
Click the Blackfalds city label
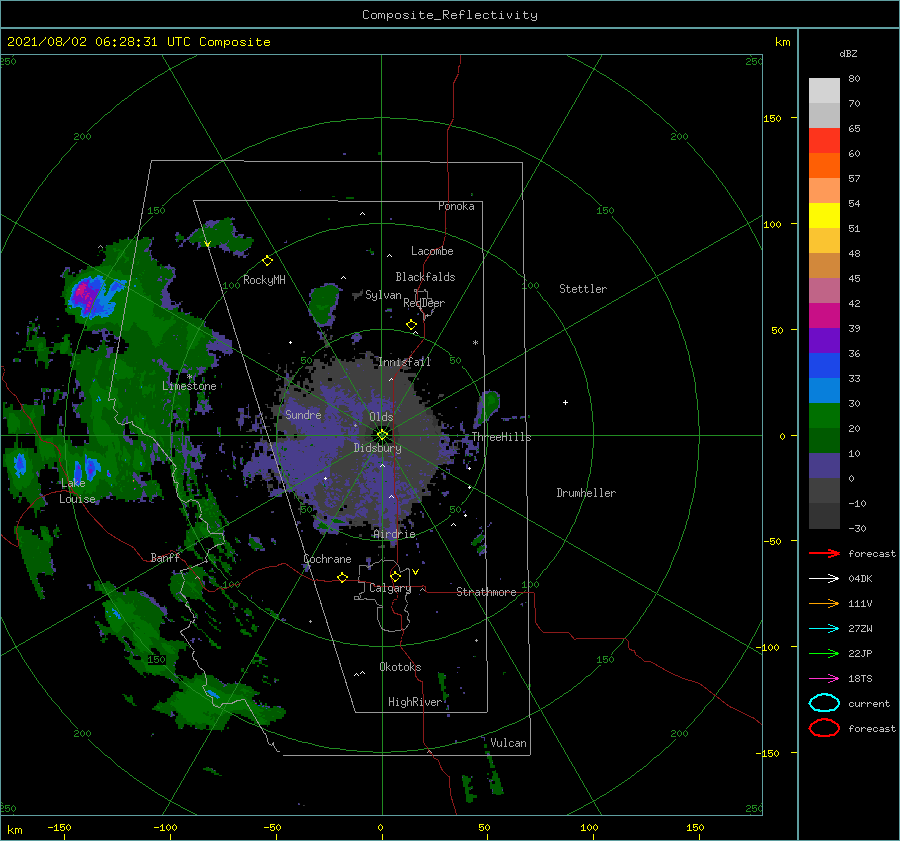point(425,277)
